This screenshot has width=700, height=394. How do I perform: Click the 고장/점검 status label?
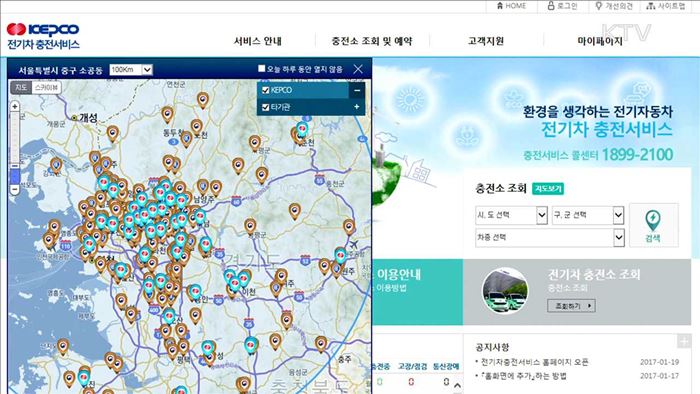pyautogui.click(x=412, y=366)
